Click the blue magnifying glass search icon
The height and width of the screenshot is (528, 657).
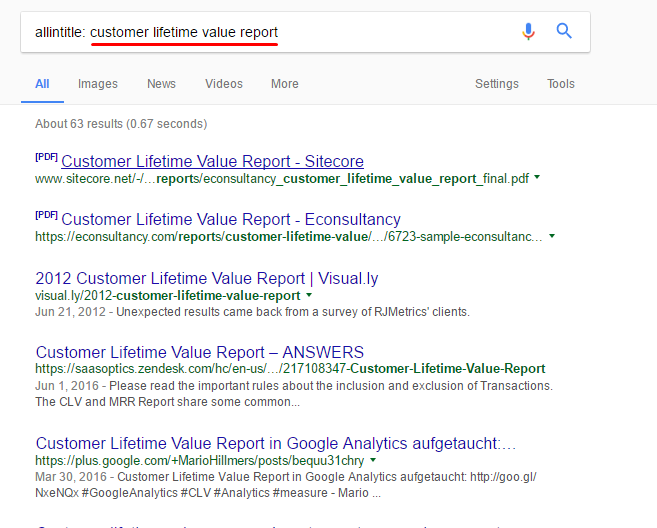[564, 31]
